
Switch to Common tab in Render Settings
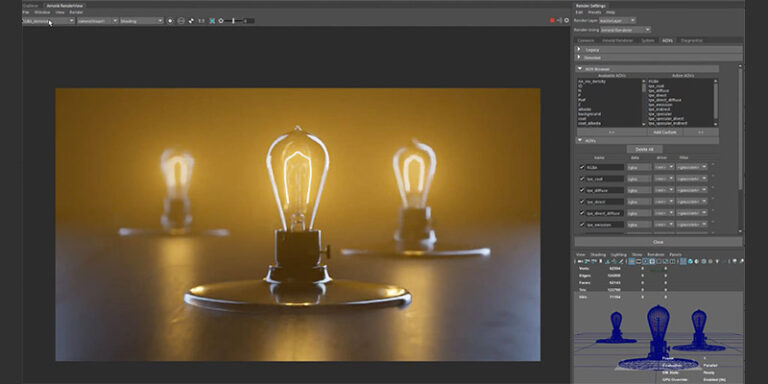coord(585,41)
